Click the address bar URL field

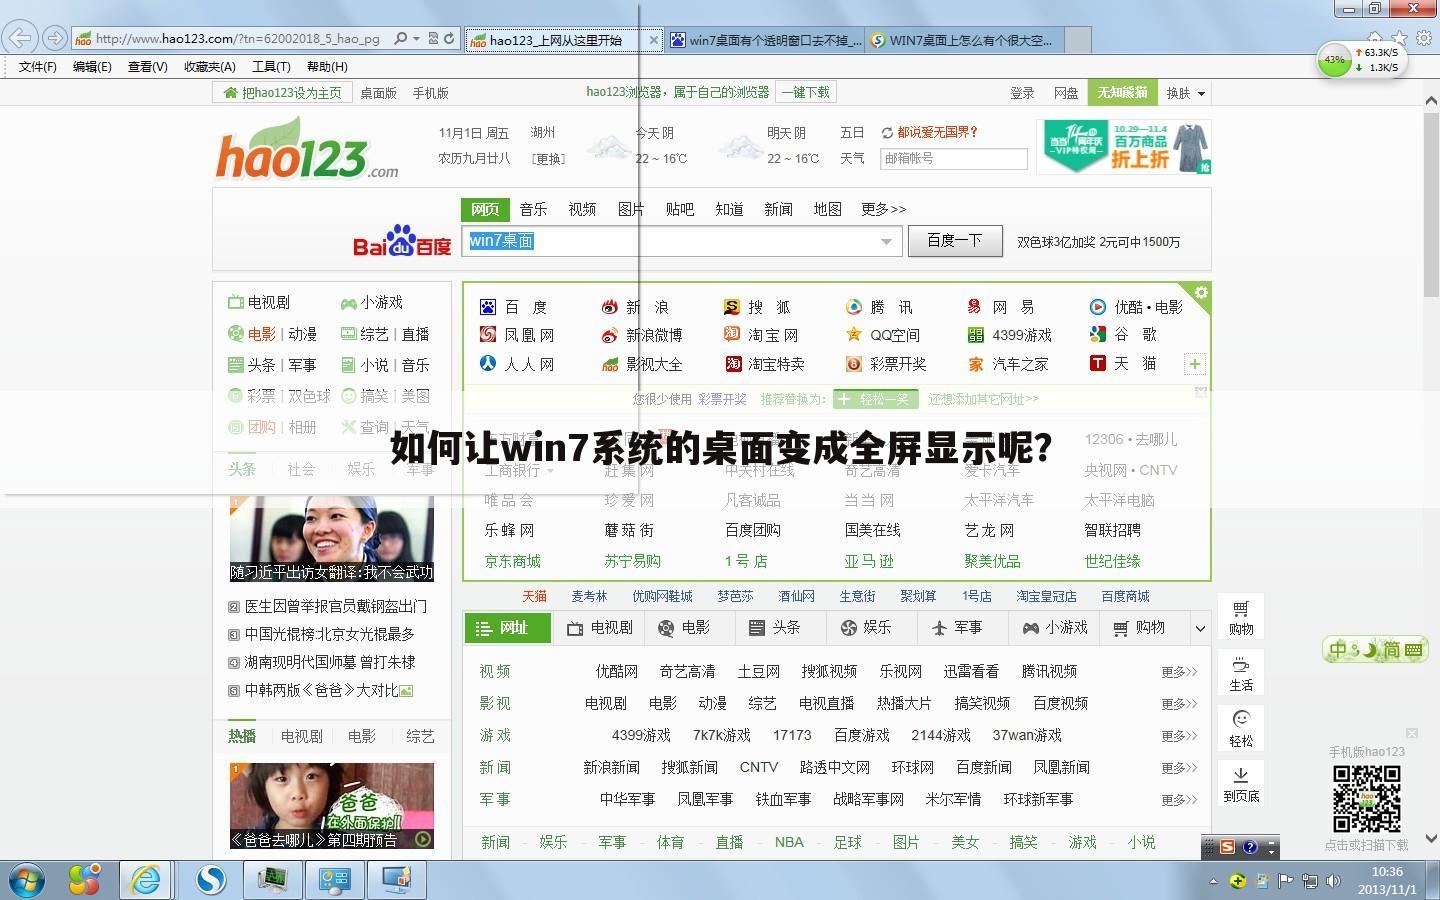(x=237, y=39)
